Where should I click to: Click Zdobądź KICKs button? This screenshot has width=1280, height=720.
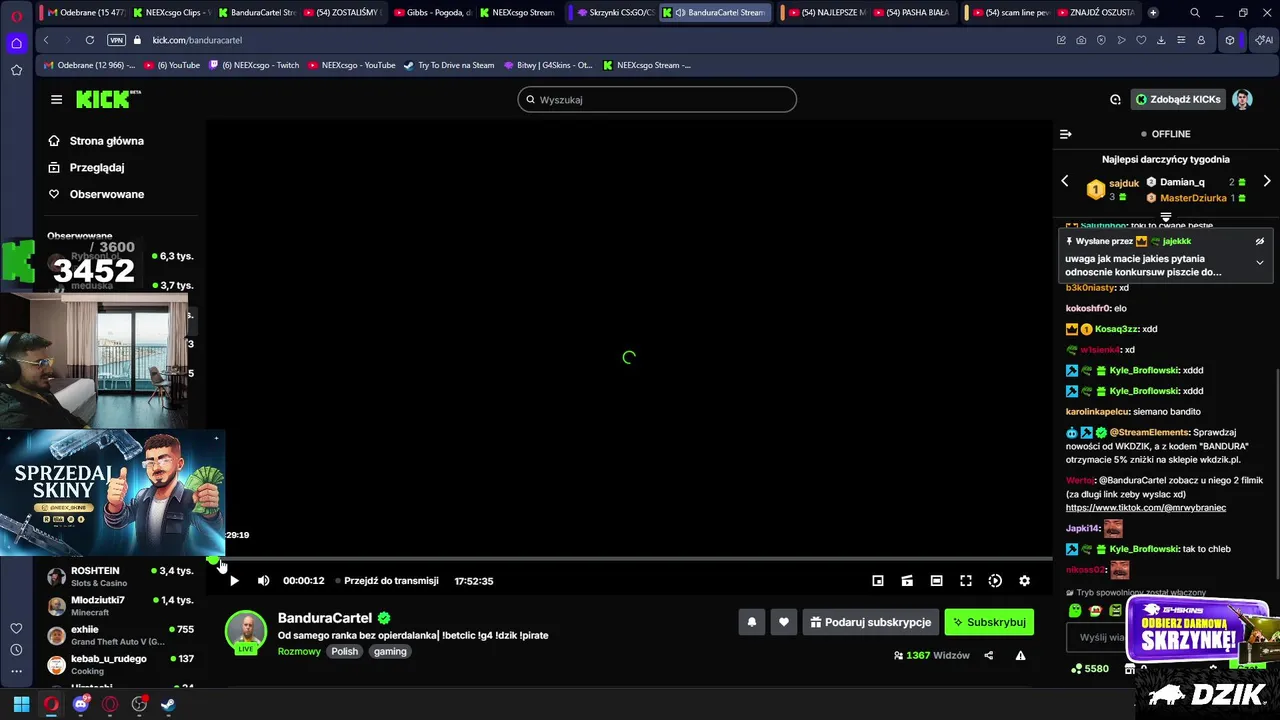(x=1179, y=99)
